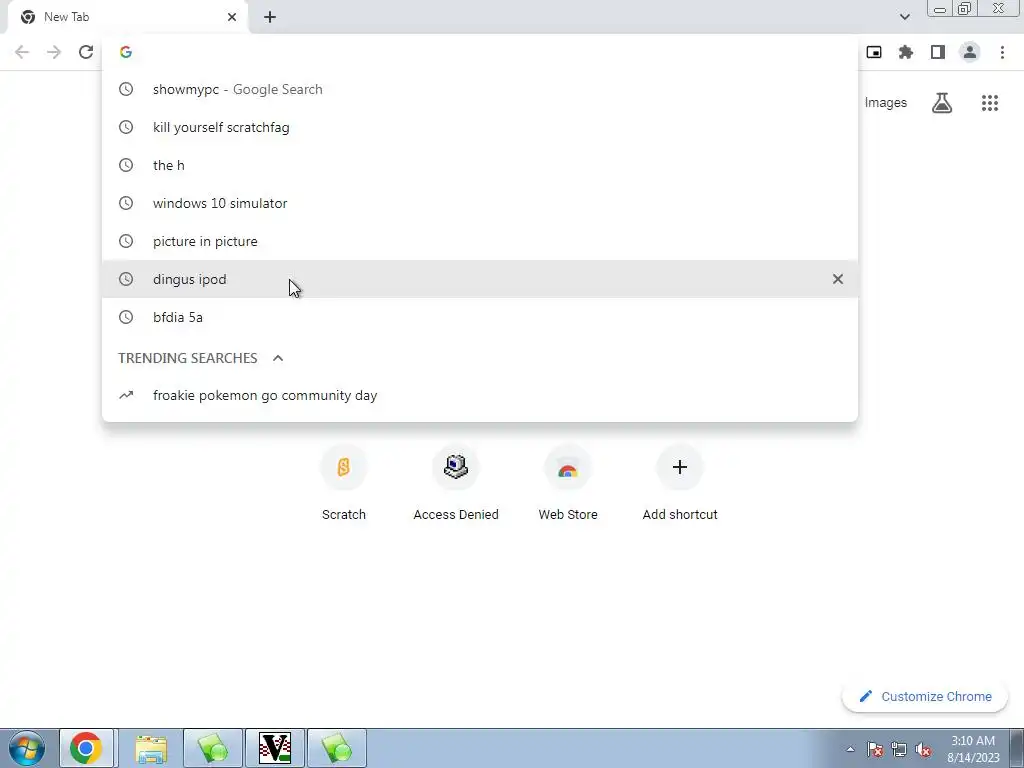
Task: Reload the page with the refresh icon
Action: click(x=86, y=52)
